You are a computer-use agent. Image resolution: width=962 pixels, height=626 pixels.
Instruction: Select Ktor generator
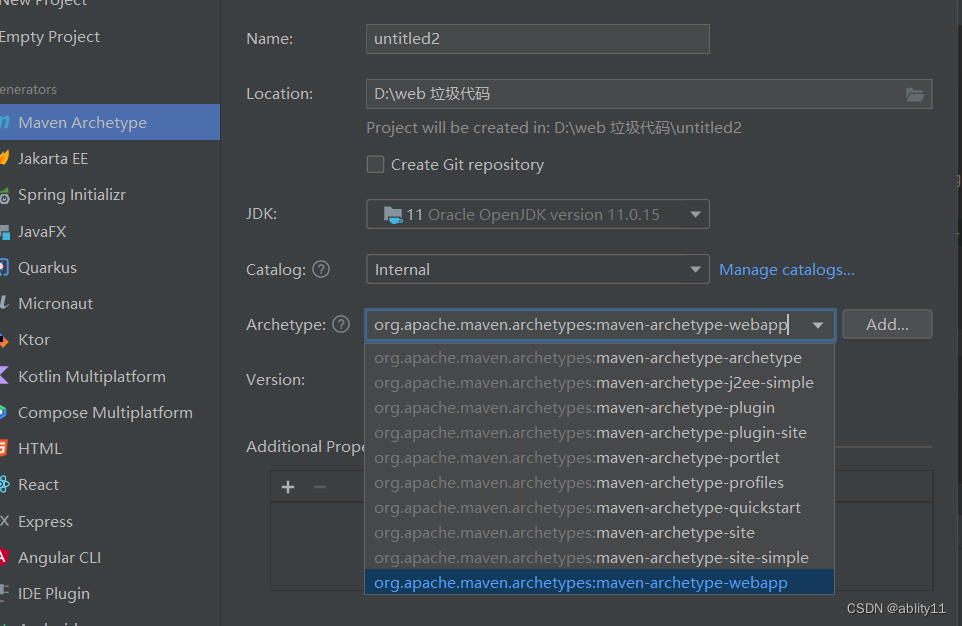click(x=110, y=339)
